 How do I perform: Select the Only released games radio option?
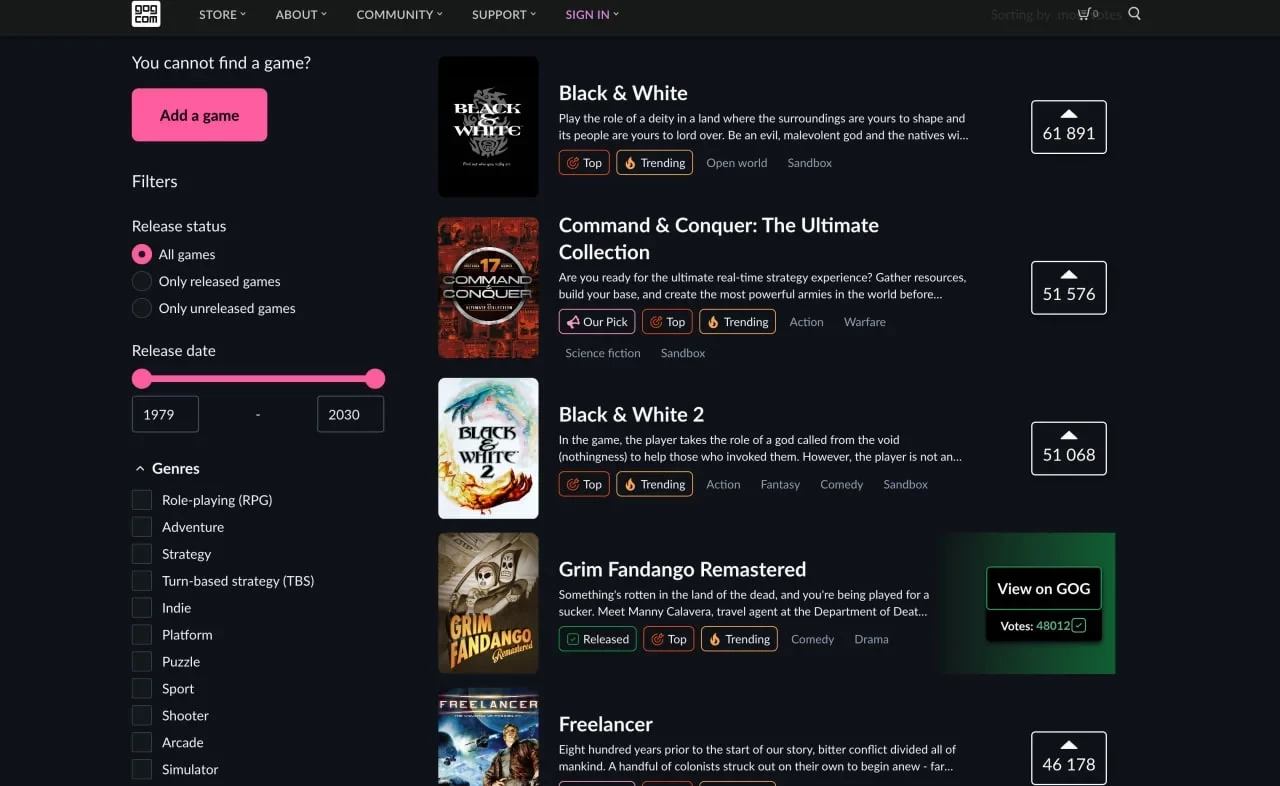pos(142,281)
